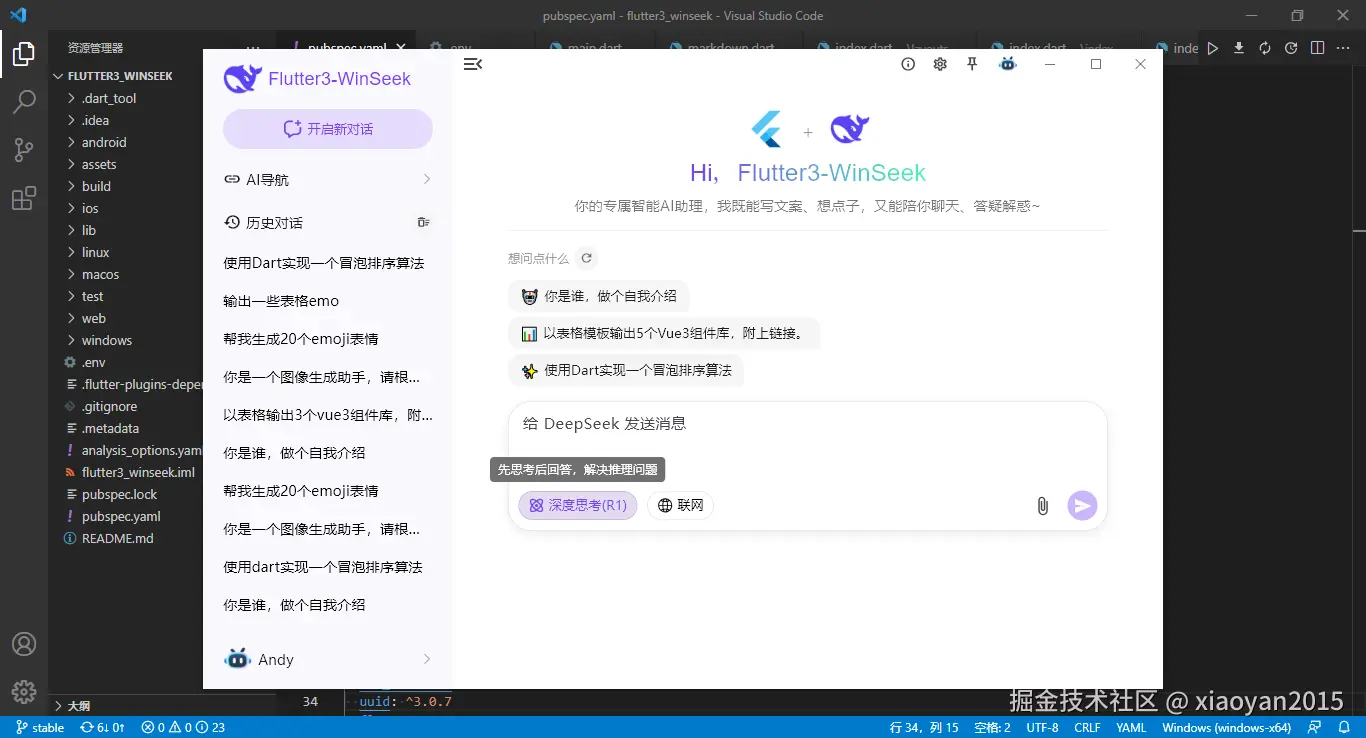Pin the DeepSeek chat window
Viewport: 1366px width, 738px height.
(x=971, y=63)
